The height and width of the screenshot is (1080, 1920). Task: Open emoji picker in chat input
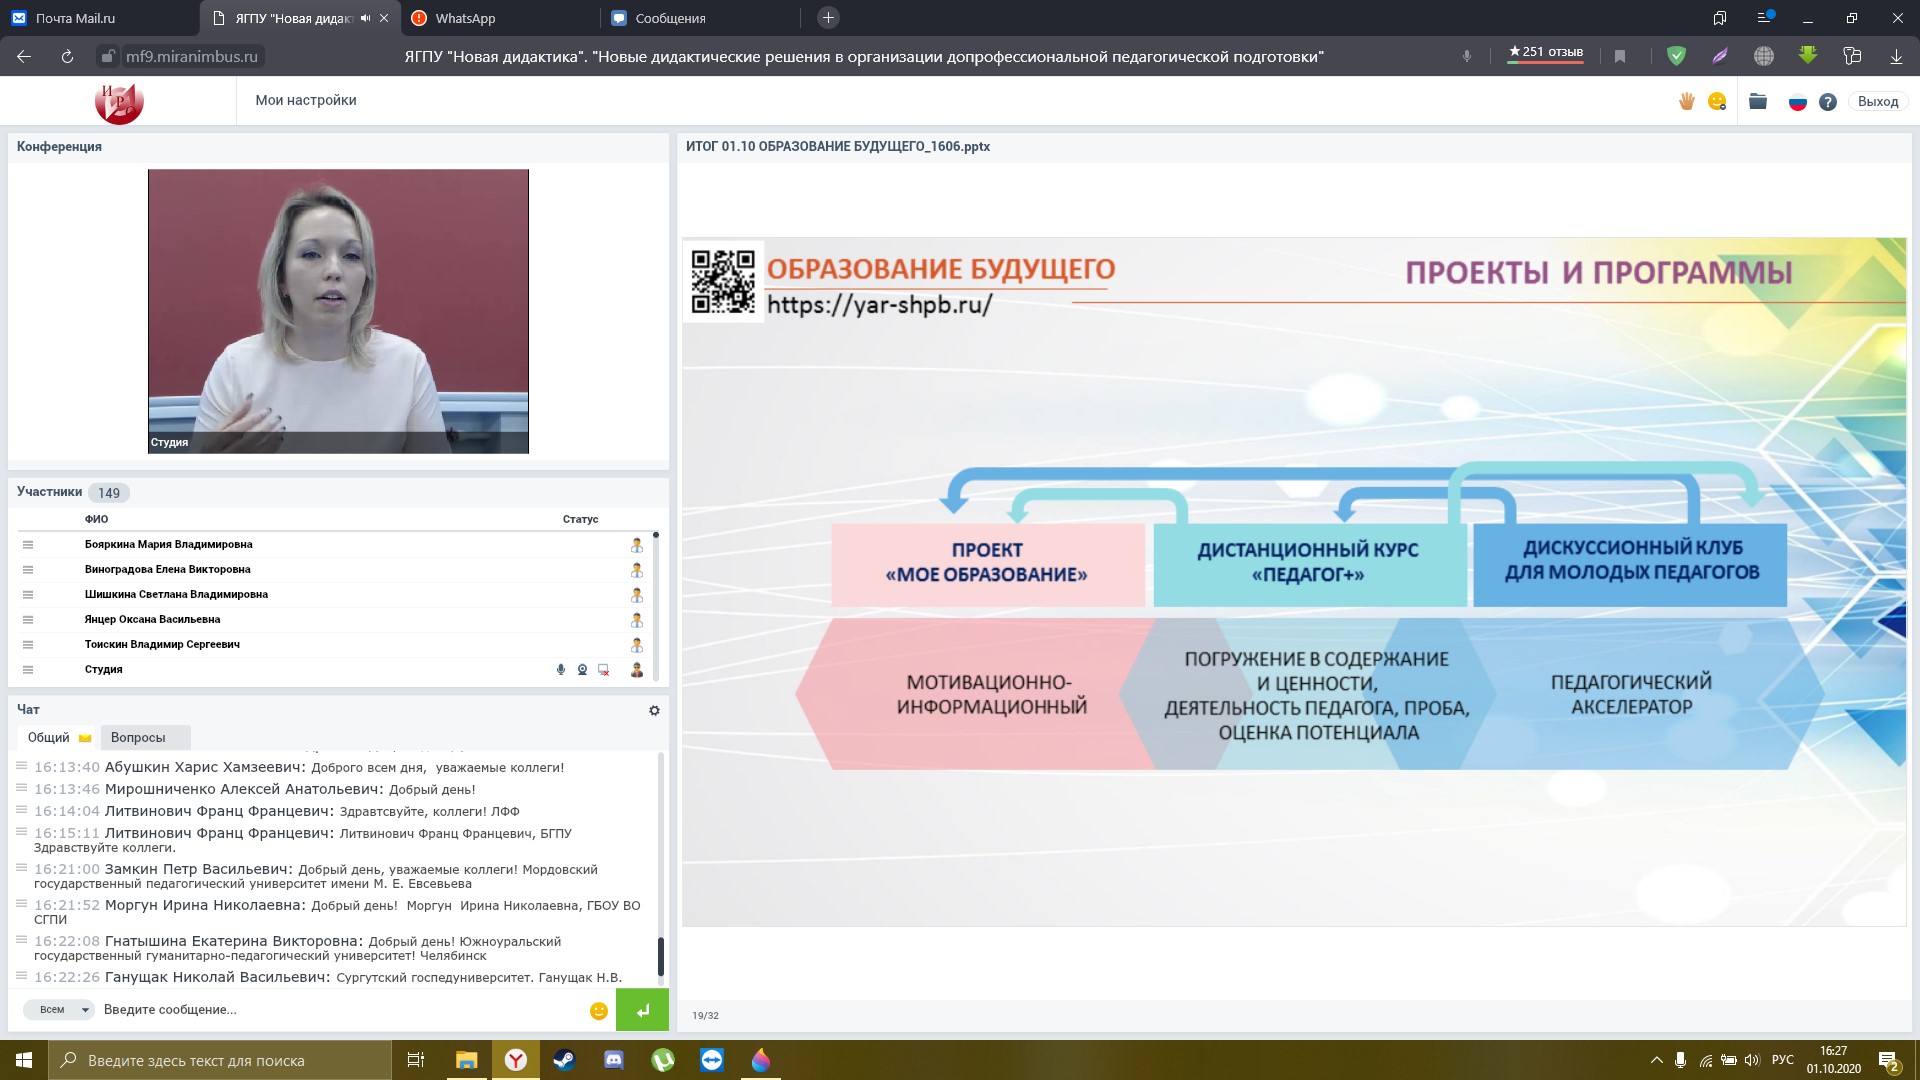coord(599,1011)
